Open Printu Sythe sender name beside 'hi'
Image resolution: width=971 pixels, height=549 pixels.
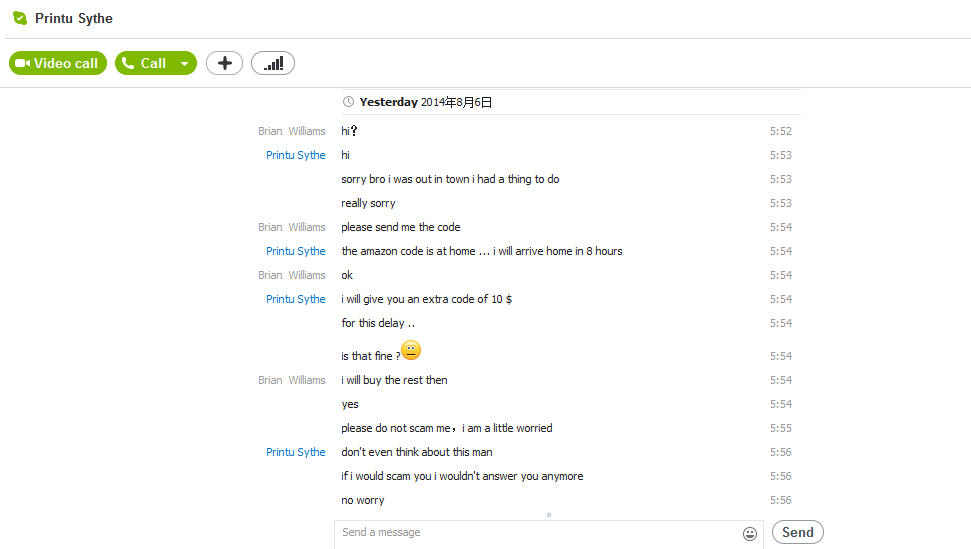point(295,155)
